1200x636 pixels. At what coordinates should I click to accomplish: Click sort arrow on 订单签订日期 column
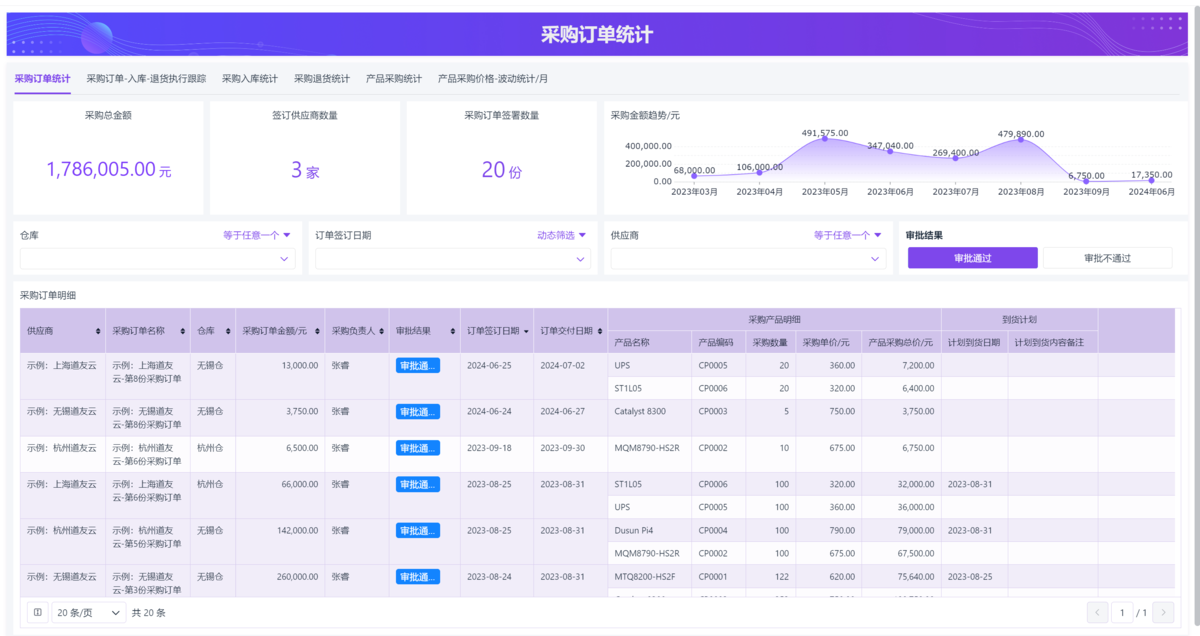tap(526, 331)
